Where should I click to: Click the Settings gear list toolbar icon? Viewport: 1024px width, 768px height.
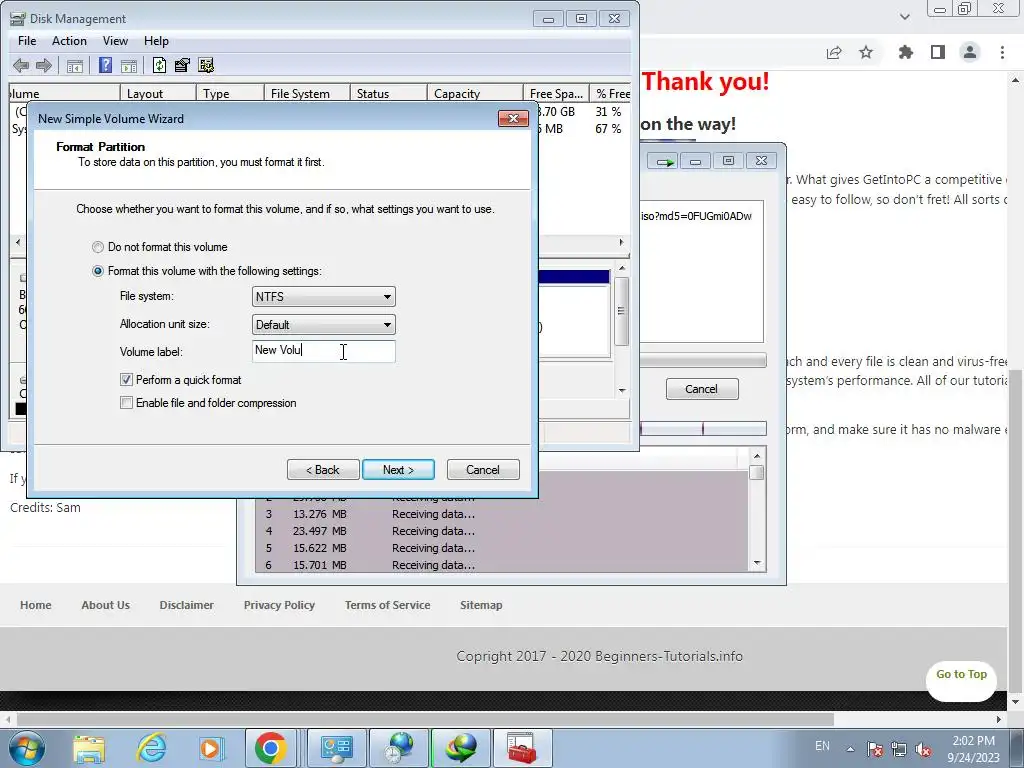(x=206, y=65)
